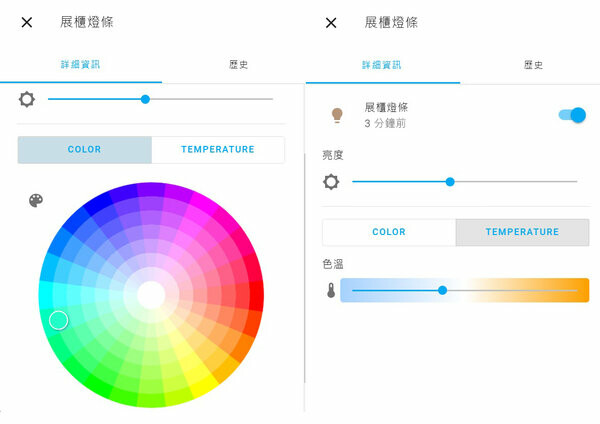Open the 詳細資訊 tab in right panel
Image resolution: width=600 pixels, height=424 pixels.
point(382,65)
